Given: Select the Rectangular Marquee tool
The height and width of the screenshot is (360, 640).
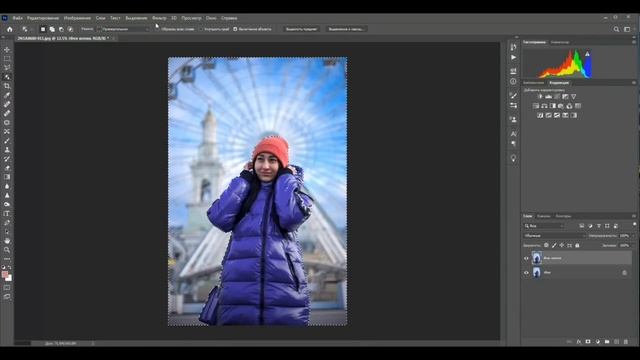Looking at the screenshot, I should [x=7, y=58].
